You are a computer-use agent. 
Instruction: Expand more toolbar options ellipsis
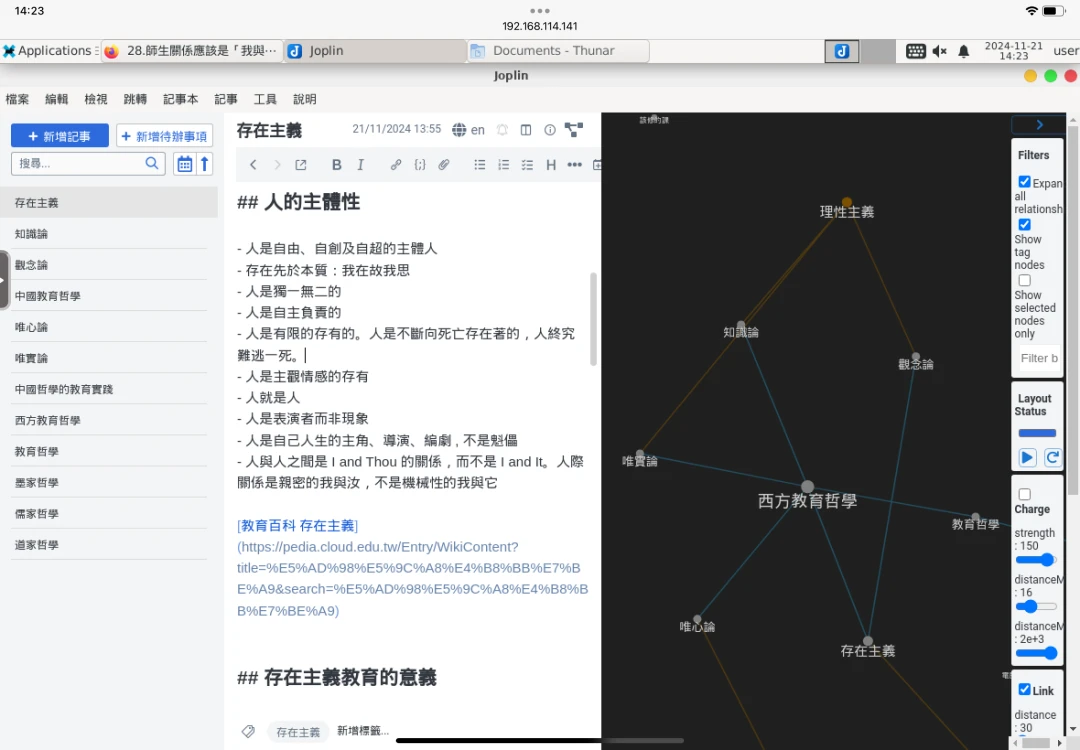pos(574,165)
